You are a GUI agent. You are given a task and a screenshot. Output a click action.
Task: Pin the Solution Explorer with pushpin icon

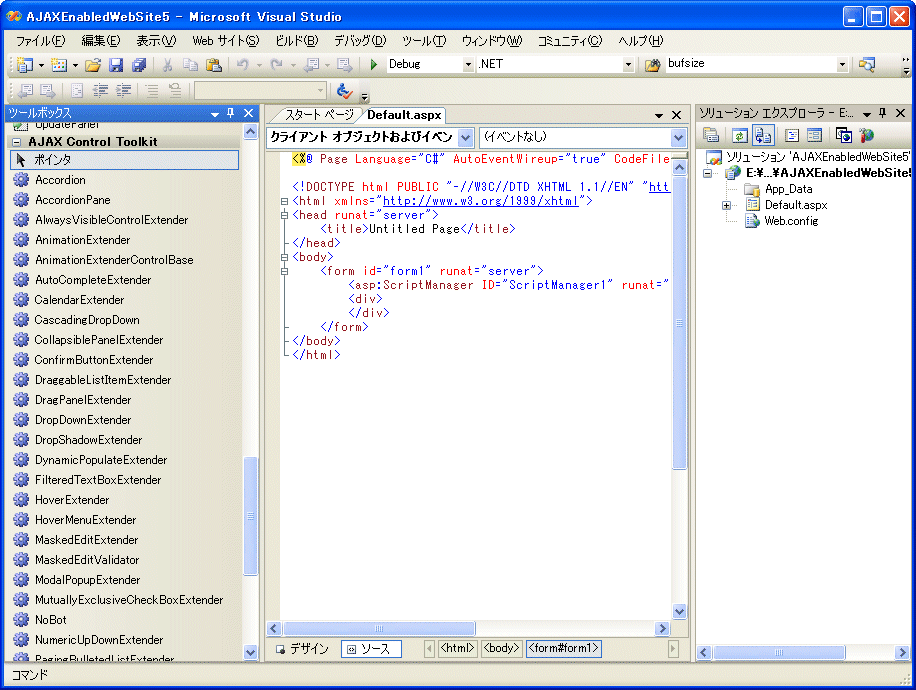(883, 113)
